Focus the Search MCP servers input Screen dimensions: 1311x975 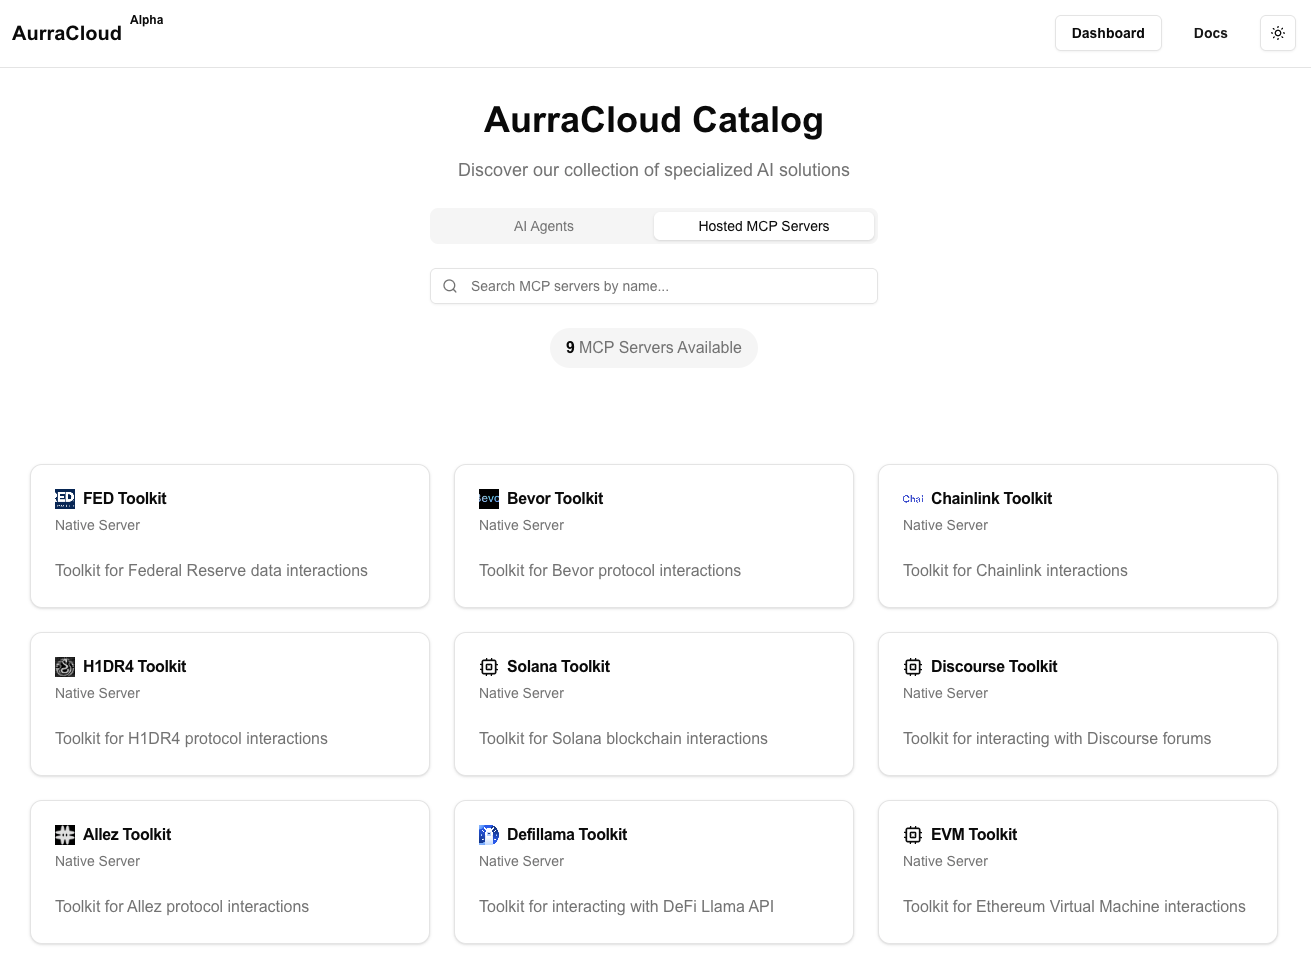coord(654,286)
